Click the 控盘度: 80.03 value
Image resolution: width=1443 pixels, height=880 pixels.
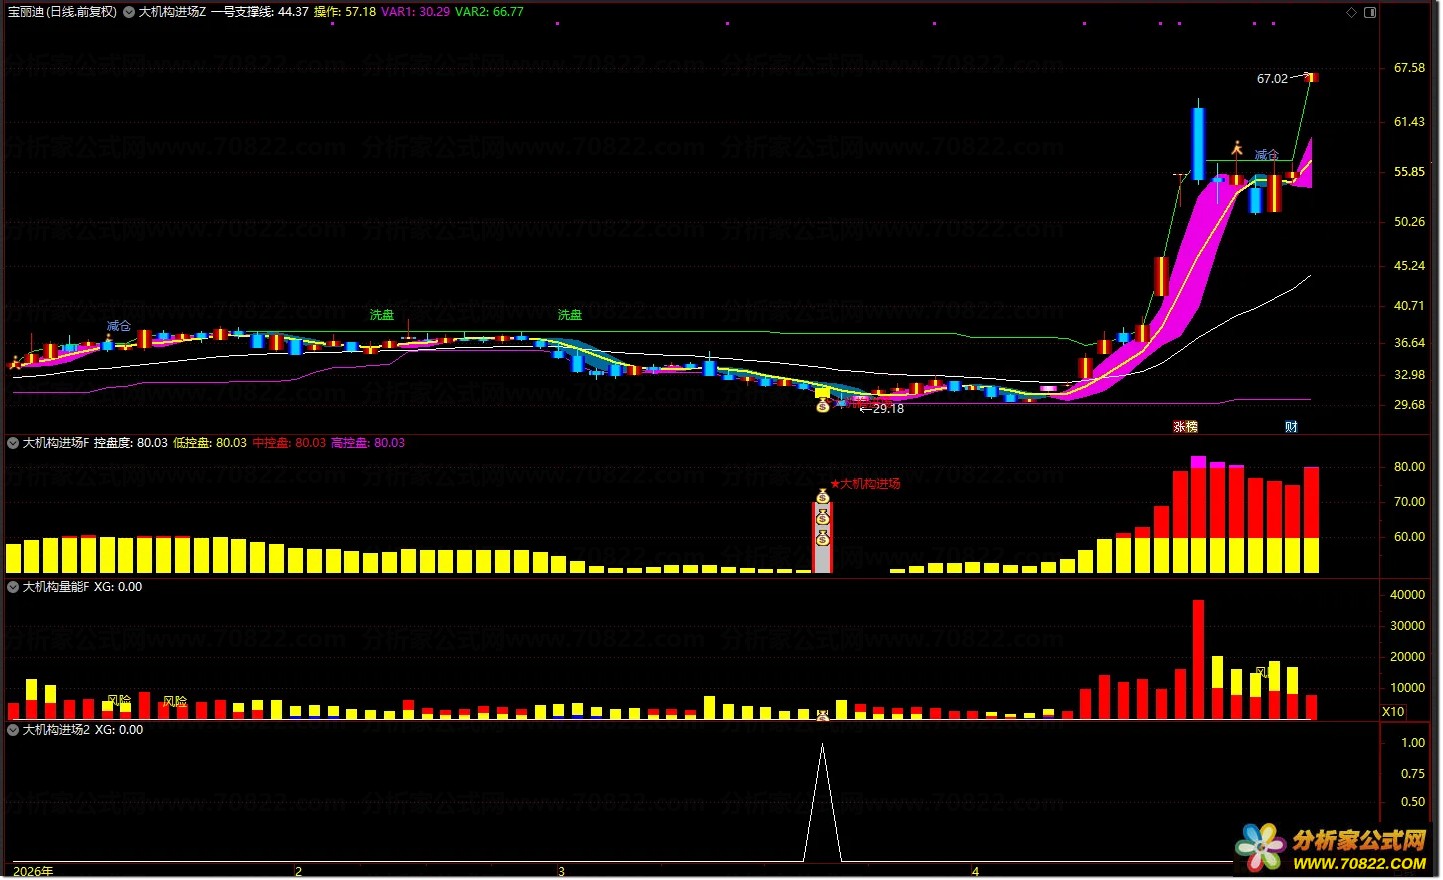tap(130, 443)
